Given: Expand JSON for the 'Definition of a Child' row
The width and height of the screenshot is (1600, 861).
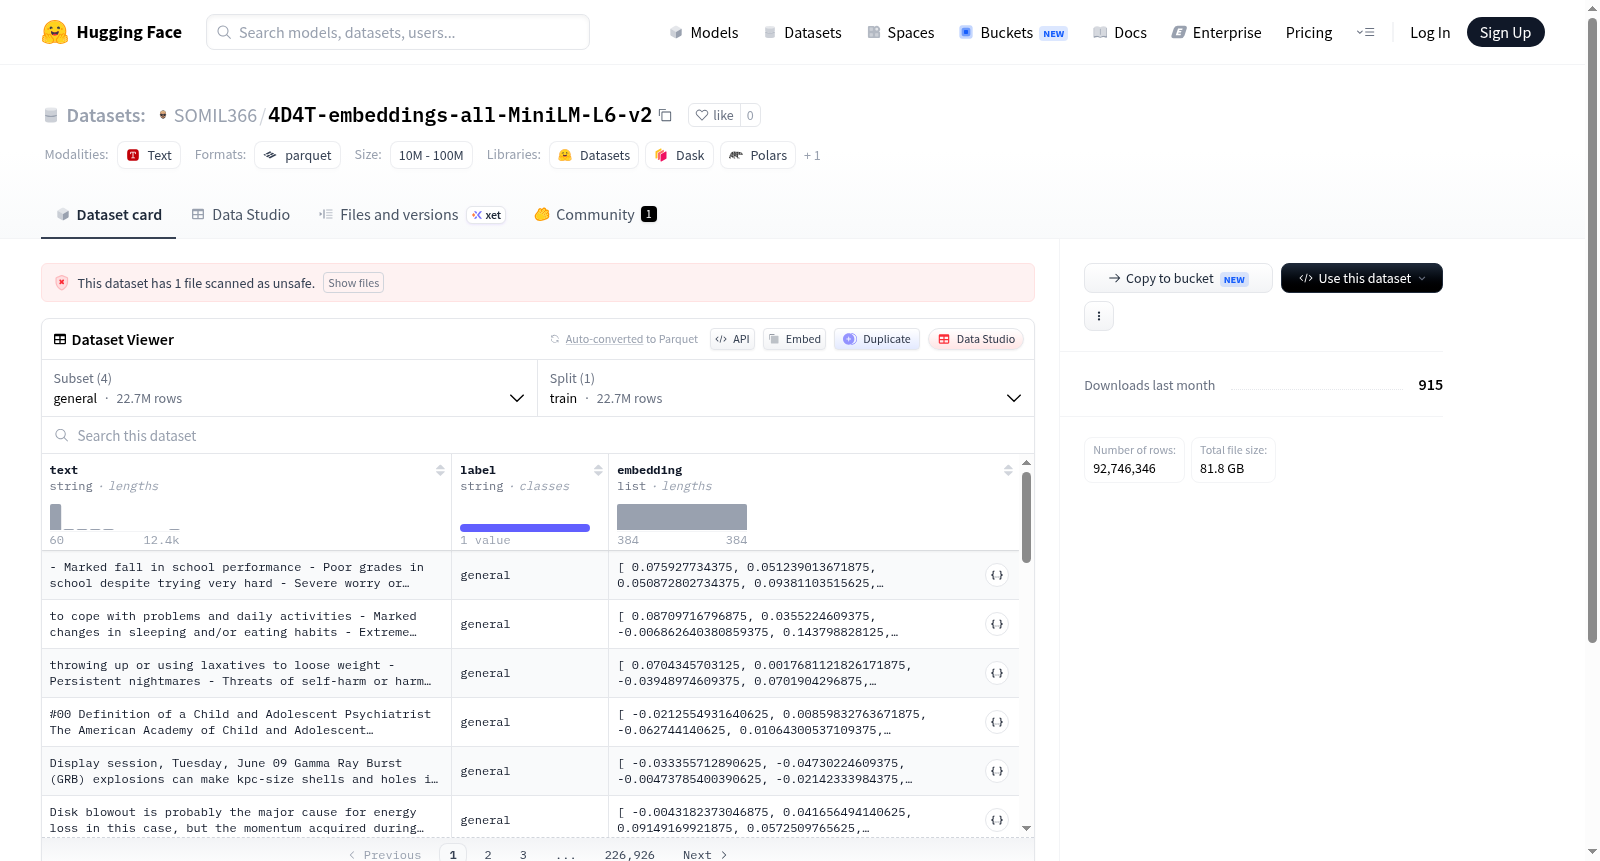Looking at the screenshot, I should pos(997,722).
